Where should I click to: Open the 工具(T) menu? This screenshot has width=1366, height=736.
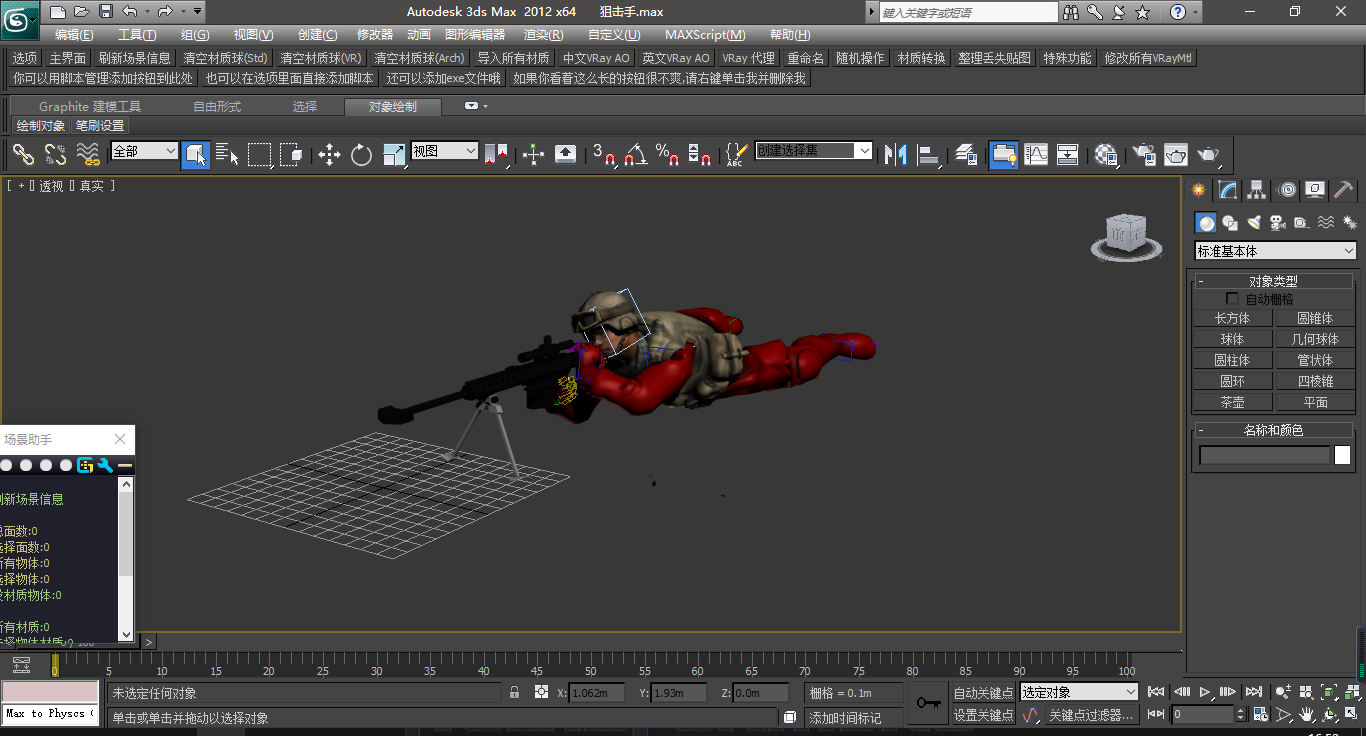click(137, 35)
